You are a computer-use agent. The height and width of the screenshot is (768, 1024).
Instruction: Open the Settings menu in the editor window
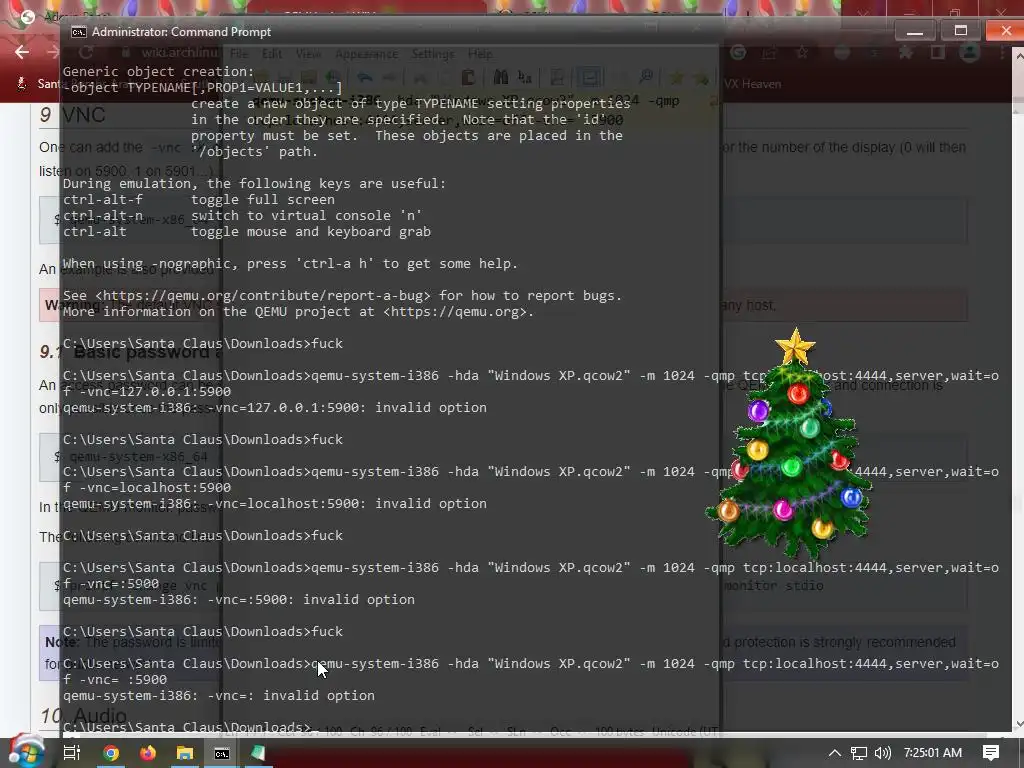pos(433,54)
